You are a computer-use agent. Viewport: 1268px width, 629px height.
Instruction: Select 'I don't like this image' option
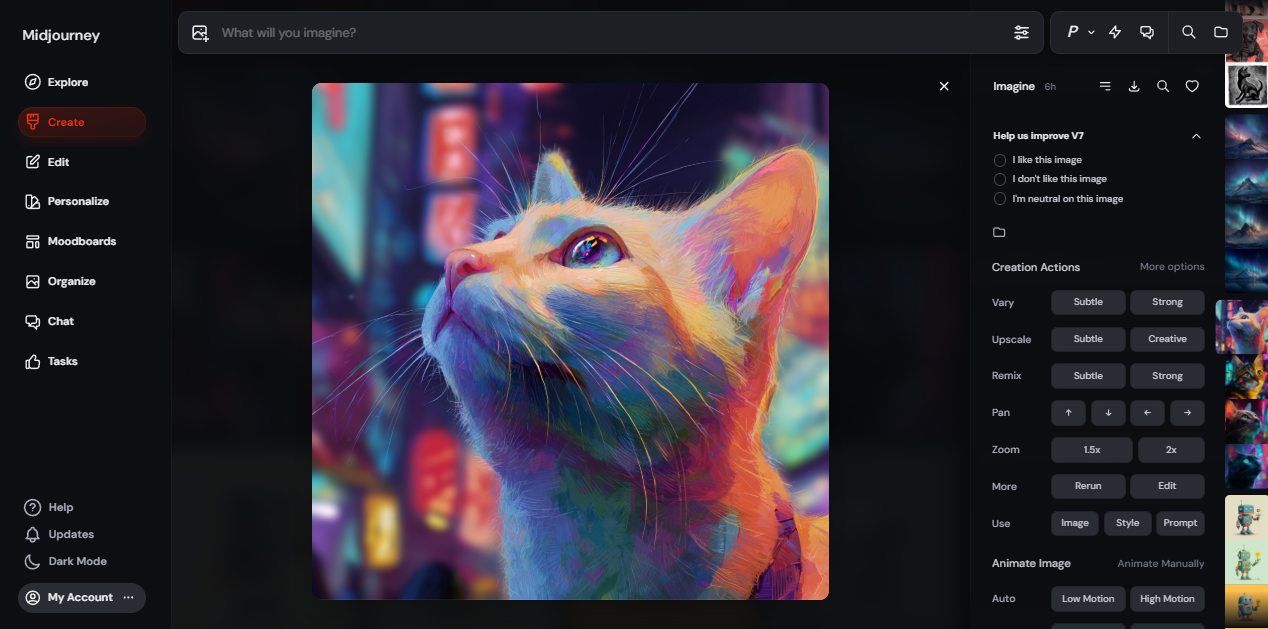click(1000, 179)
